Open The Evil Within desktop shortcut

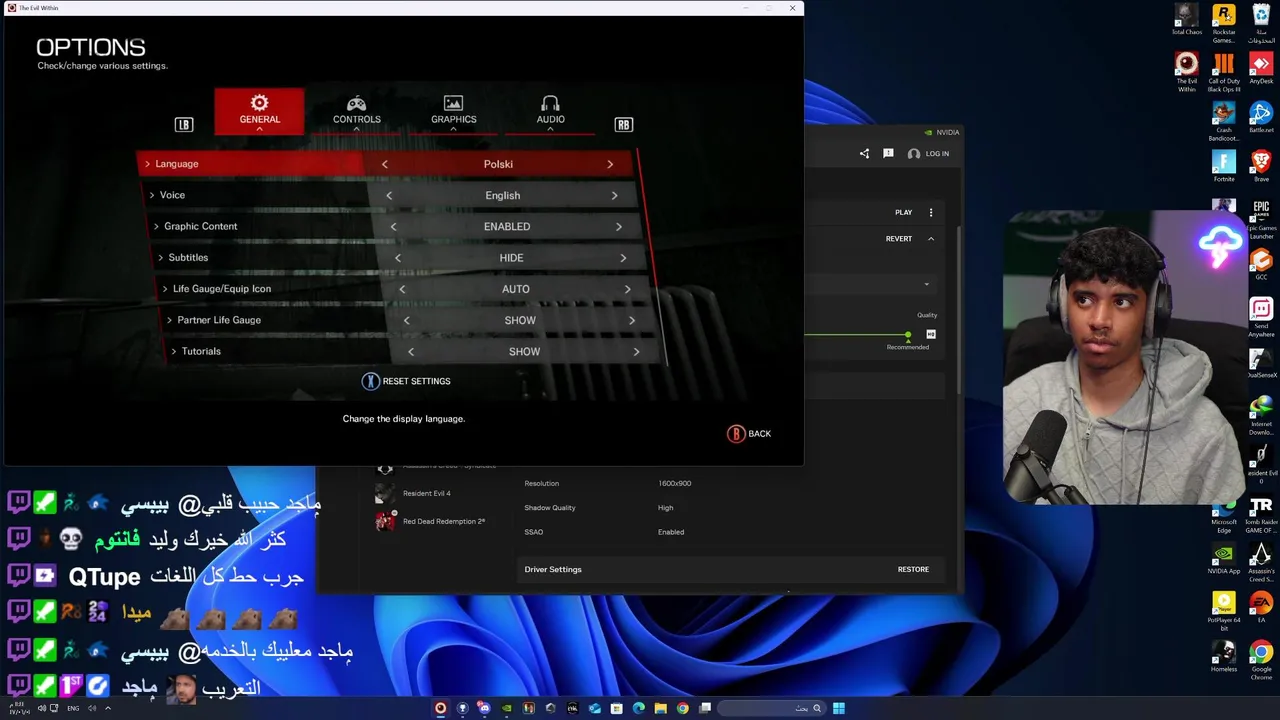click(1187, 72)
